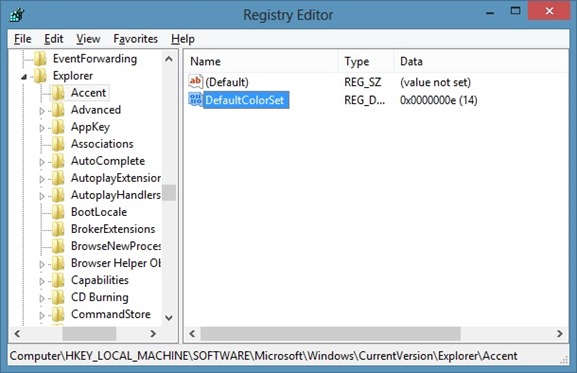Click the values pane horizontal scrollbar thumb
577x373 pixels.
click(x=330, y=334)
